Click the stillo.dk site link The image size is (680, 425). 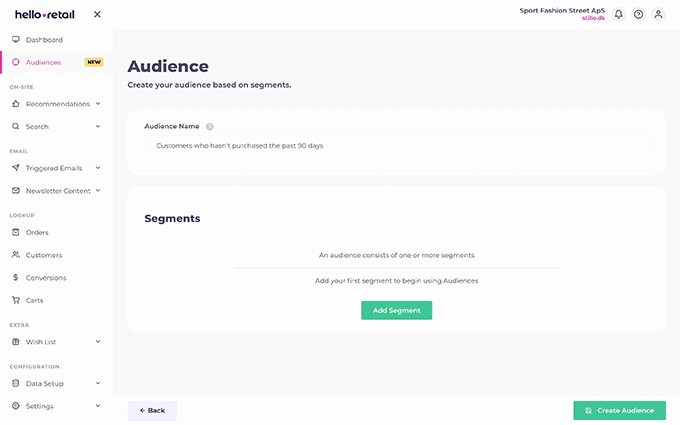pyautogui.click(x=593, y=18)
